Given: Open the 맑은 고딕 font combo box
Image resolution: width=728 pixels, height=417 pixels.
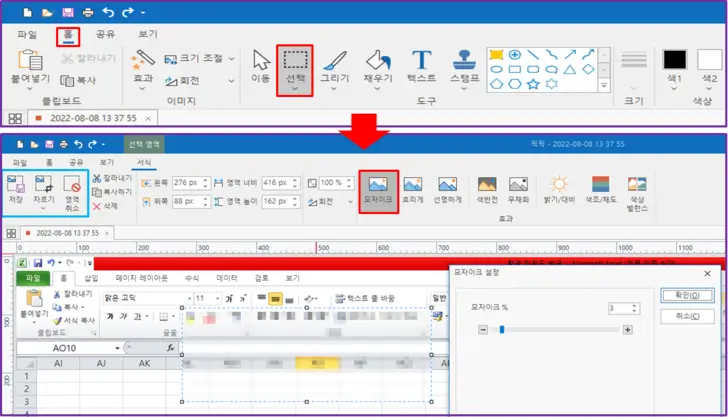Looking at the screenshot, I should coord(148,298).
